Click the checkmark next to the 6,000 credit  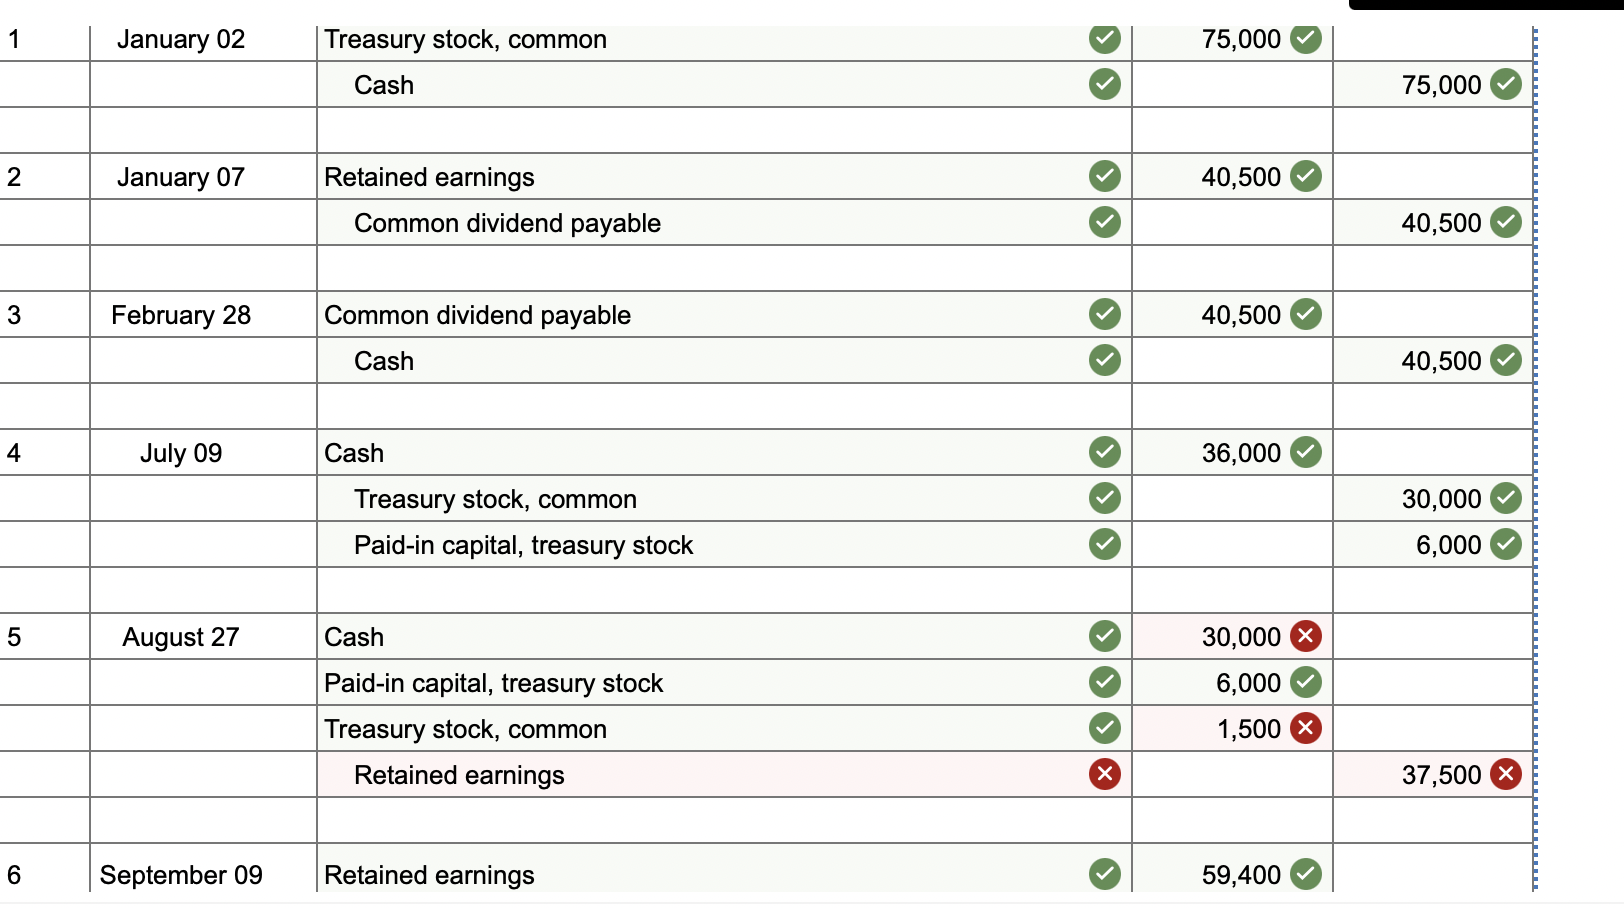[x=1506, y=545]
